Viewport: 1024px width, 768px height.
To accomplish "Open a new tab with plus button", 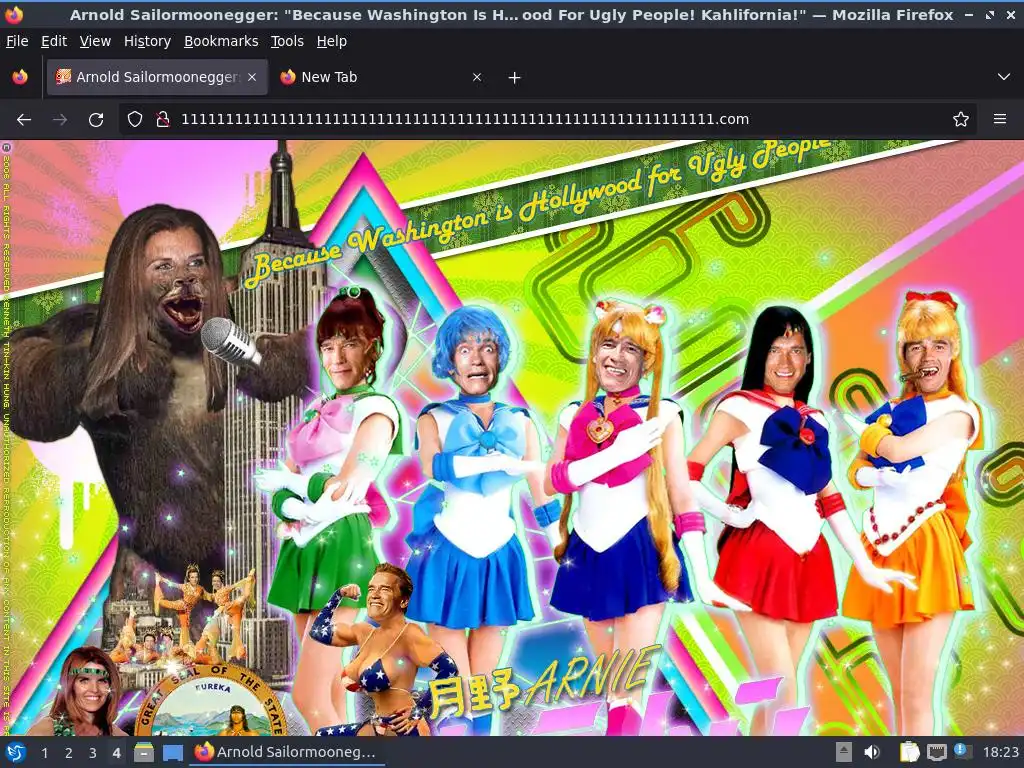I will point(514,78).
